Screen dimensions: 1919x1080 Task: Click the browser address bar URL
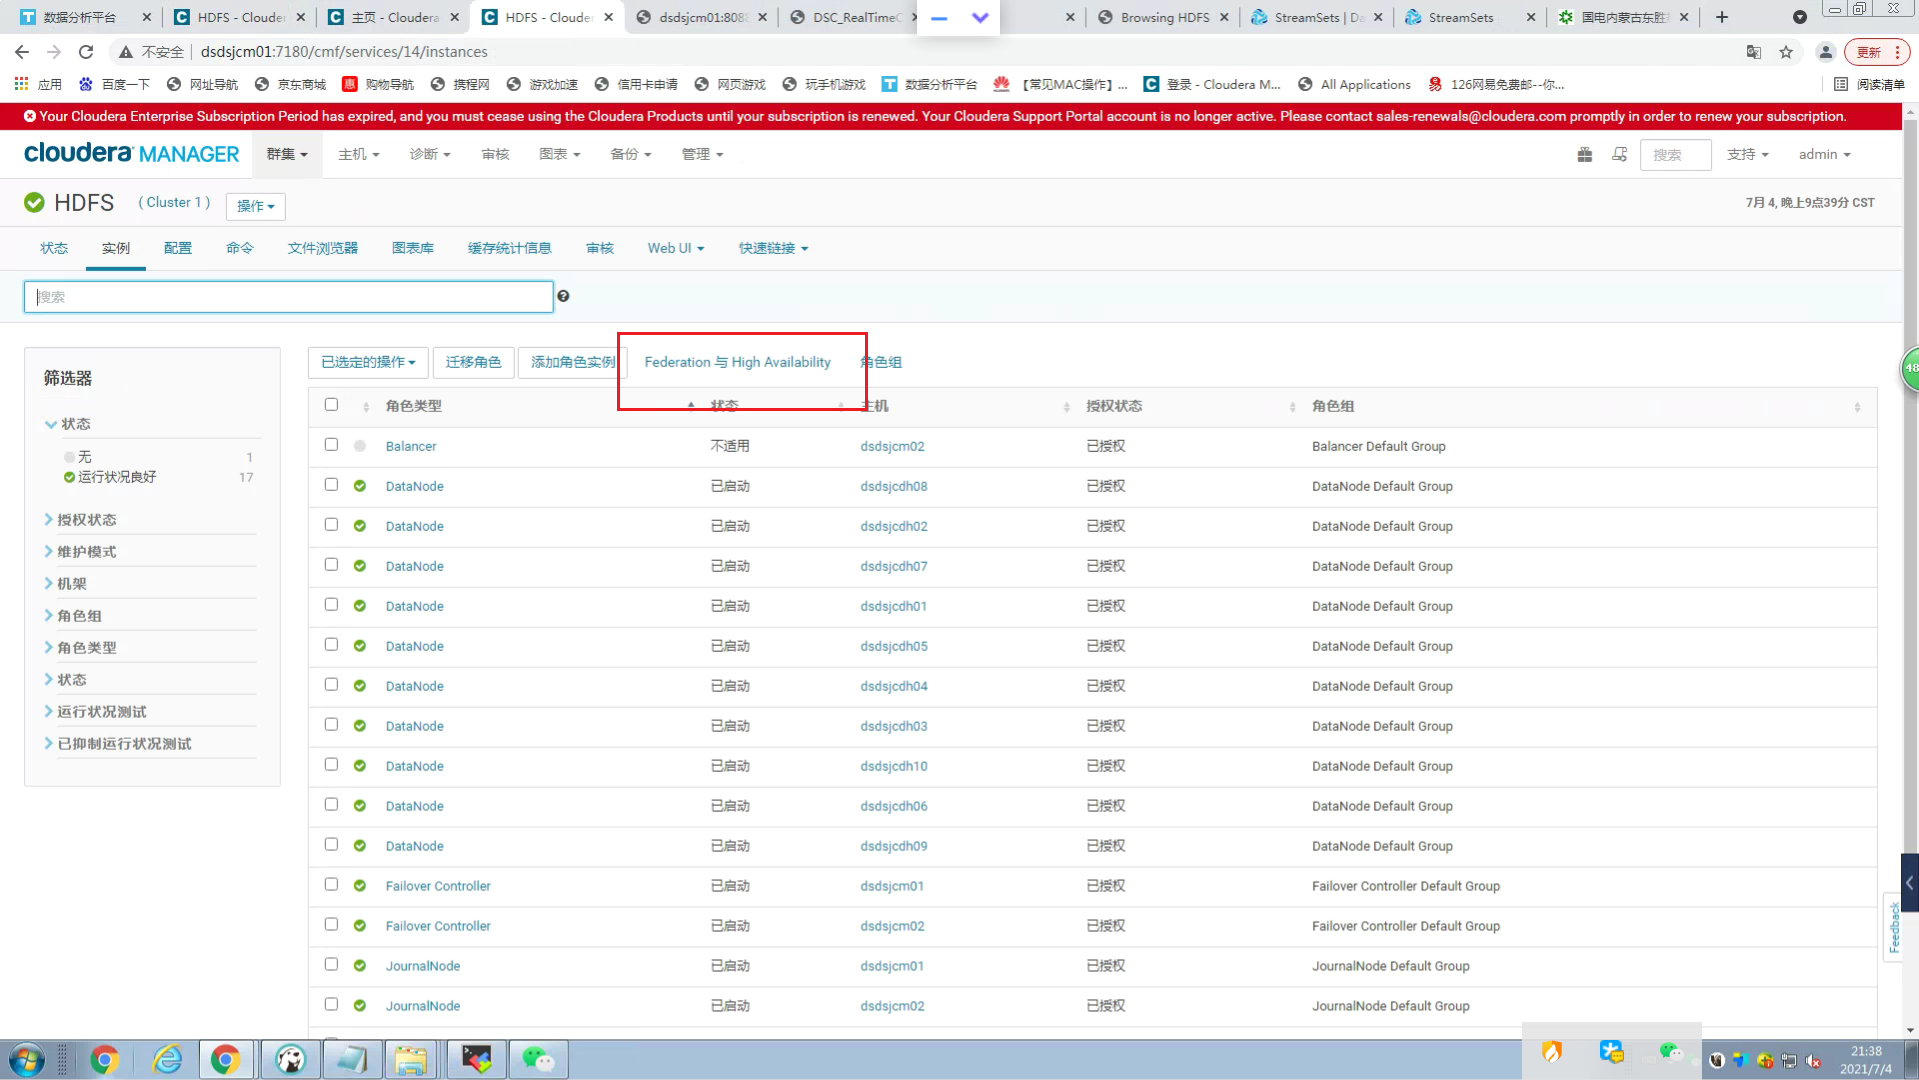pos(344,52)
